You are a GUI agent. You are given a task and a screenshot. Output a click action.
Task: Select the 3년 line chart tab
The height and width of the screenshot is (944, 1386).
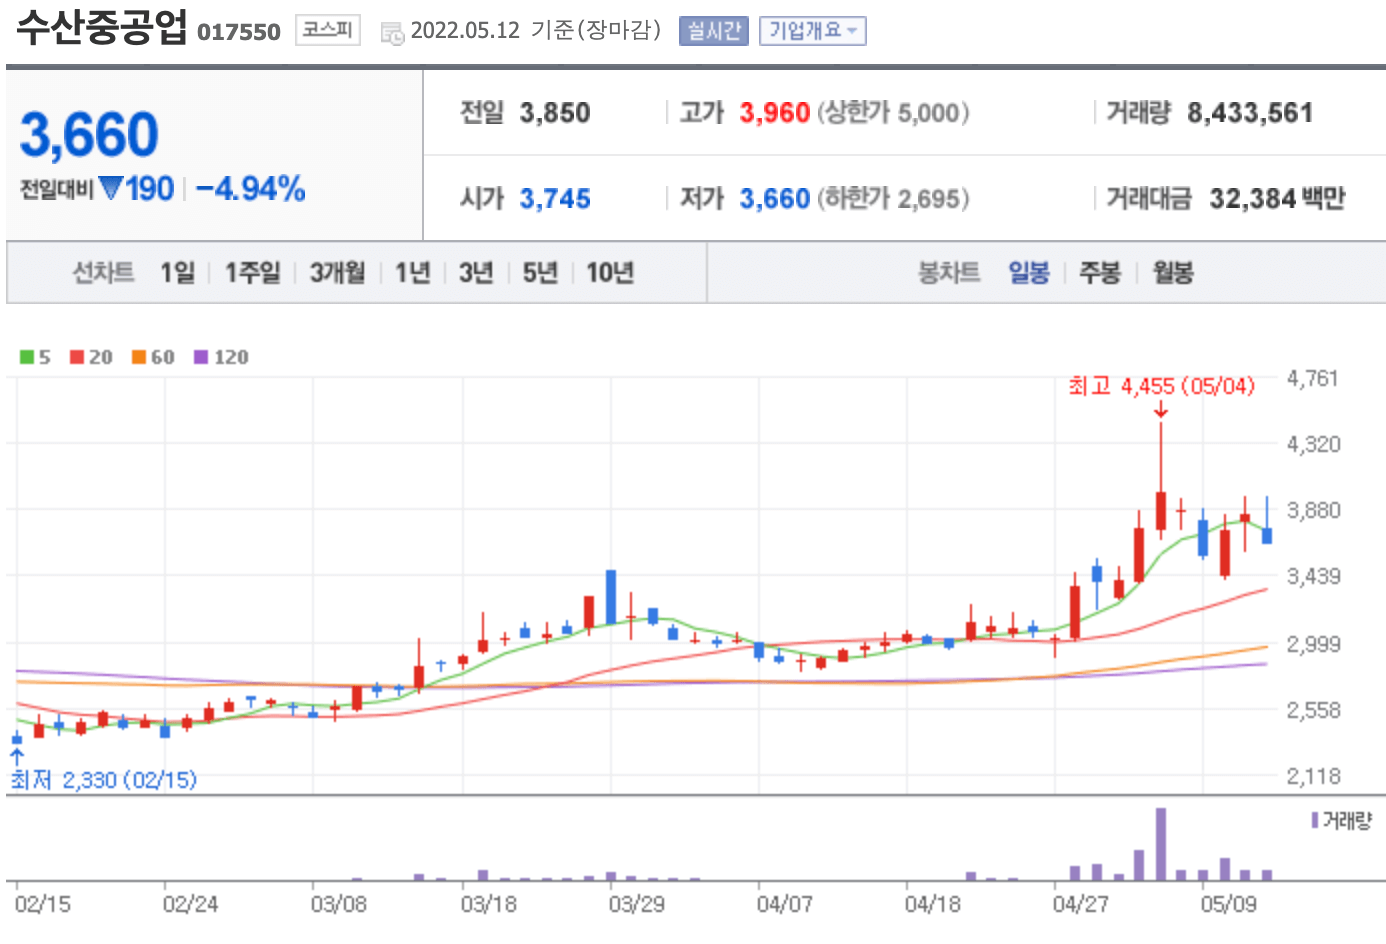click(x=476, y=272)
